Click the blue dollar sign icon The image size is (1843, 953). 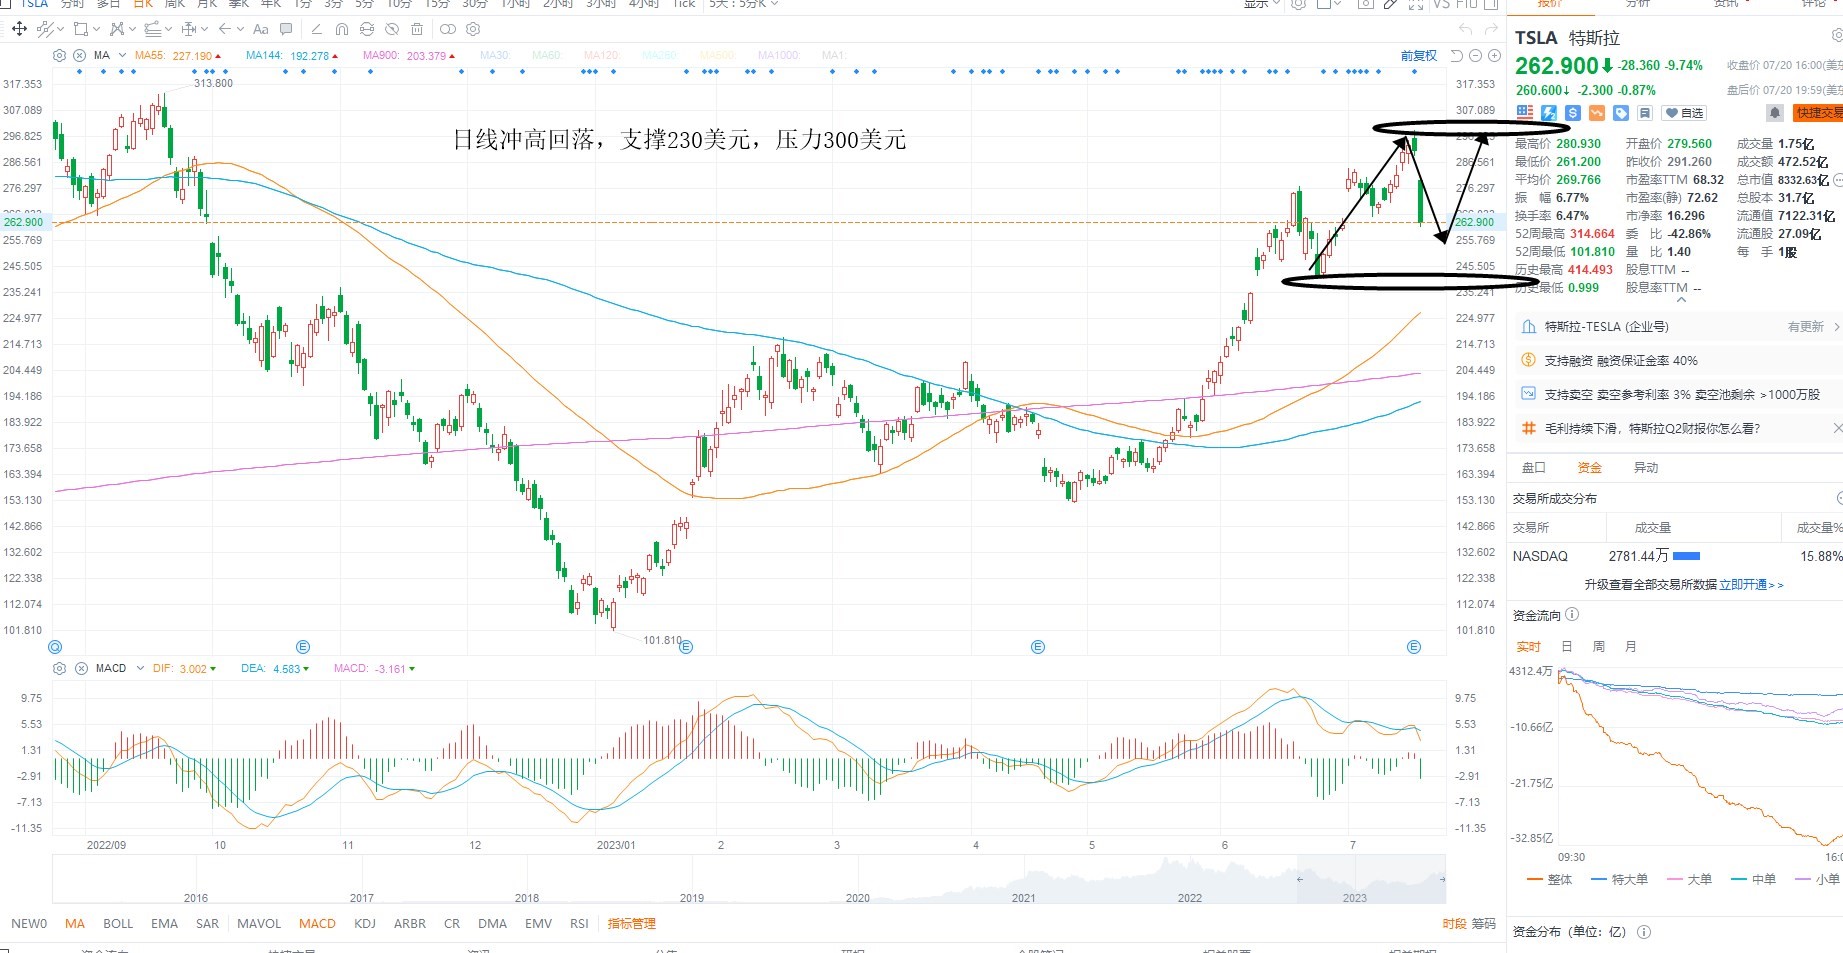coord(1572,113)
